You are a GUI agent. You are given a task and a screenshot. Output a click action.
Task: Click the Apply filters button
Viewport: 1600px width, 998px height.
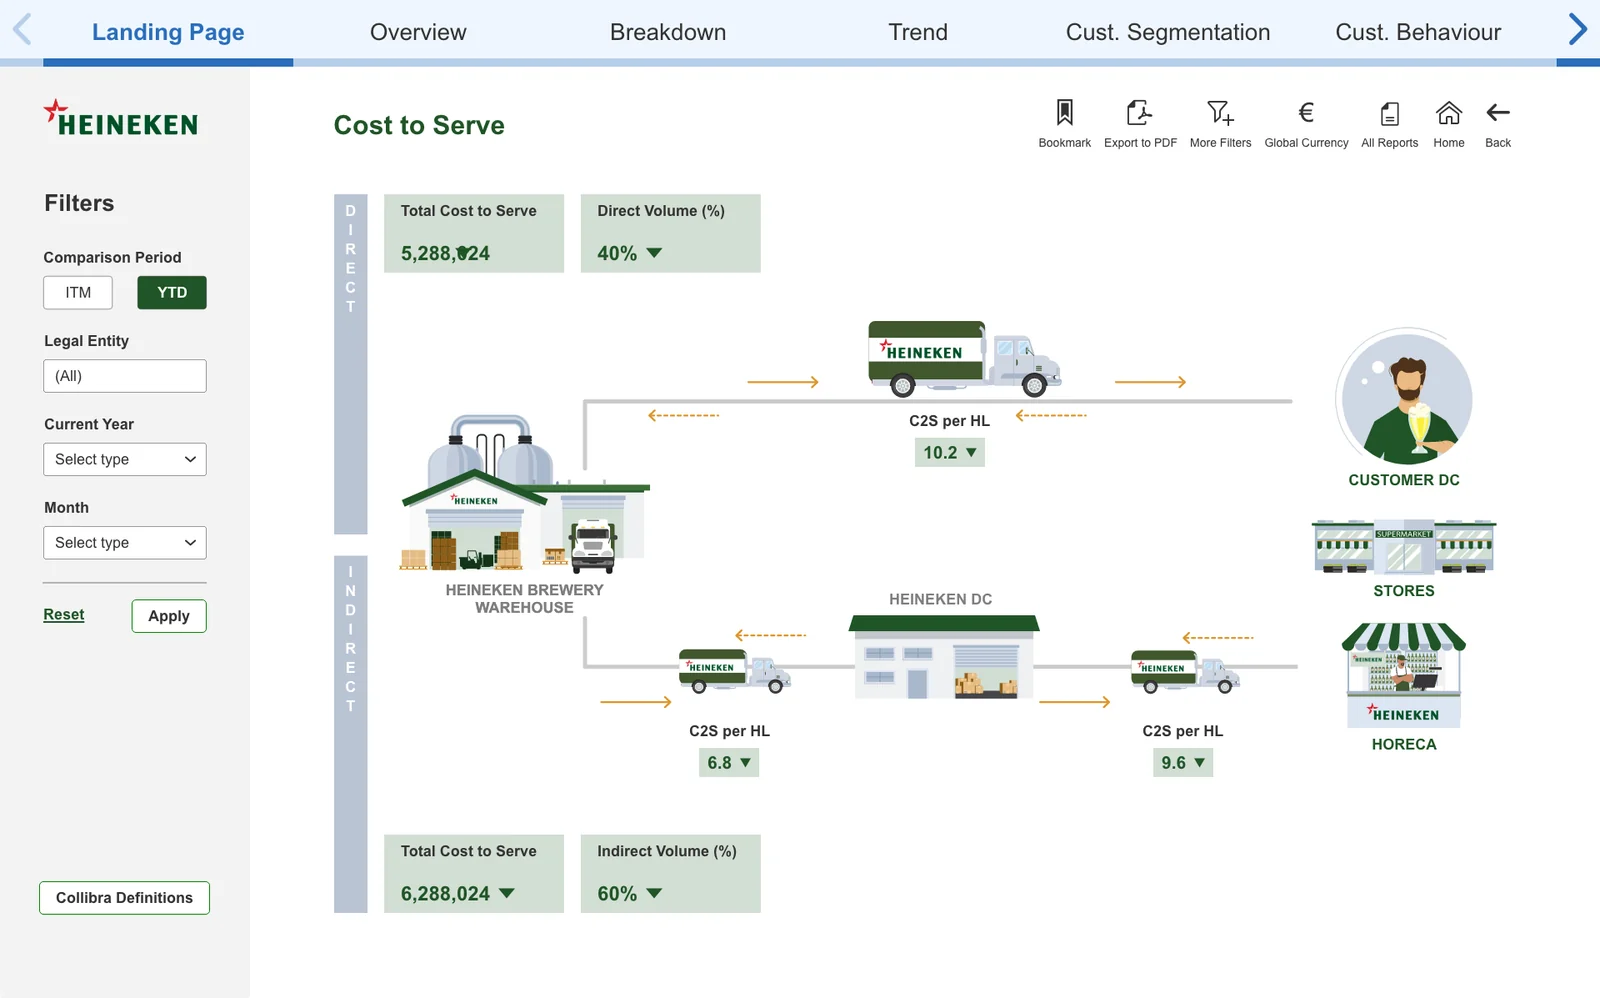click(169, 616)
